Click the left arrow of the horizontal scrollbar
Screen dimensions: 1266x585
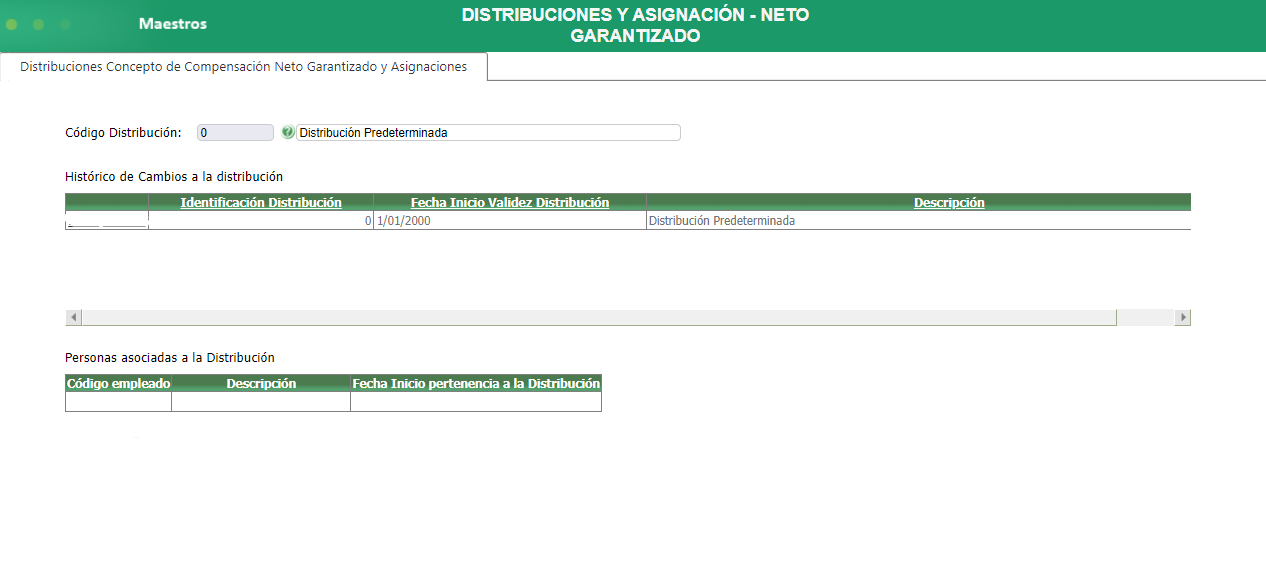pyautogui.click(x=73, y=316)
